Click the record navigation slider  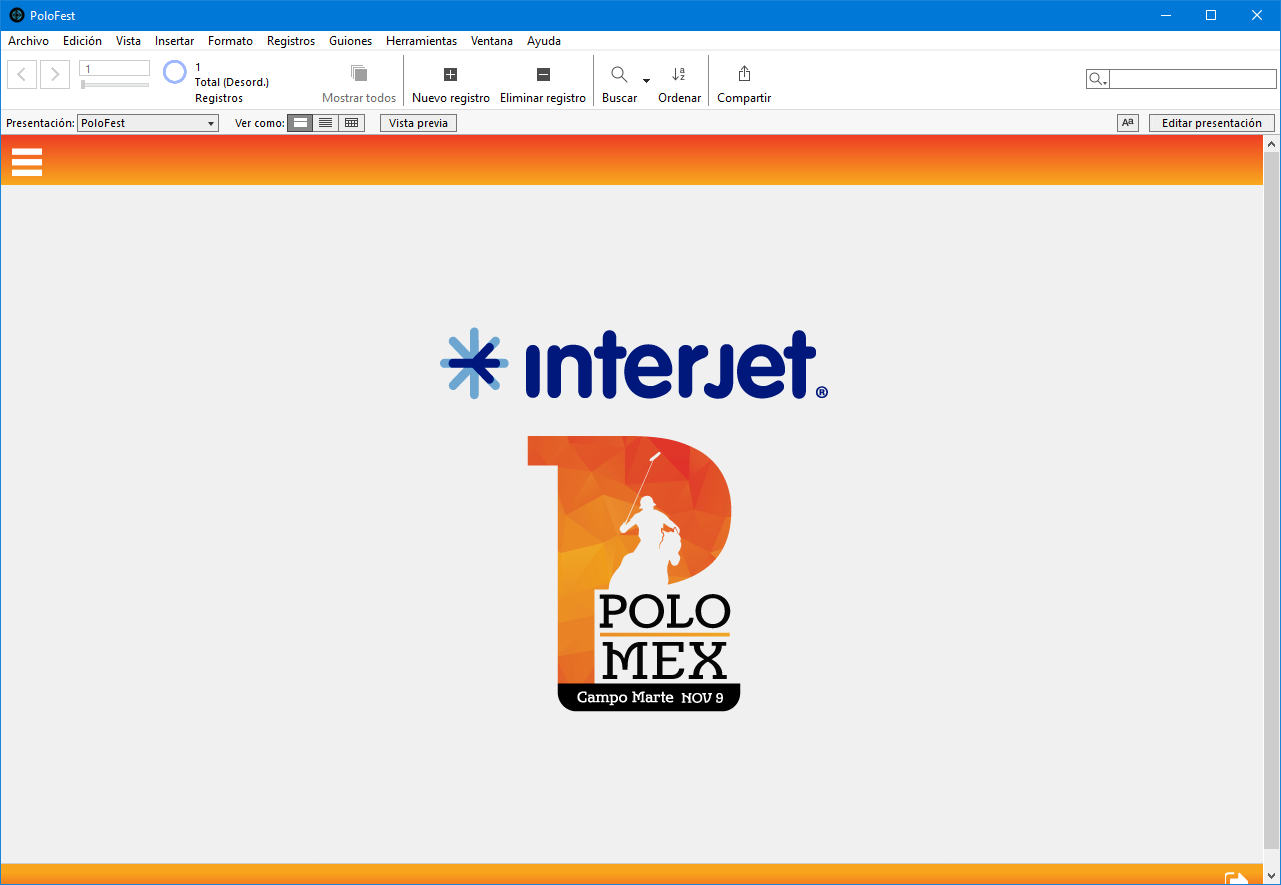pyautogui.click(x=114, y=85)
